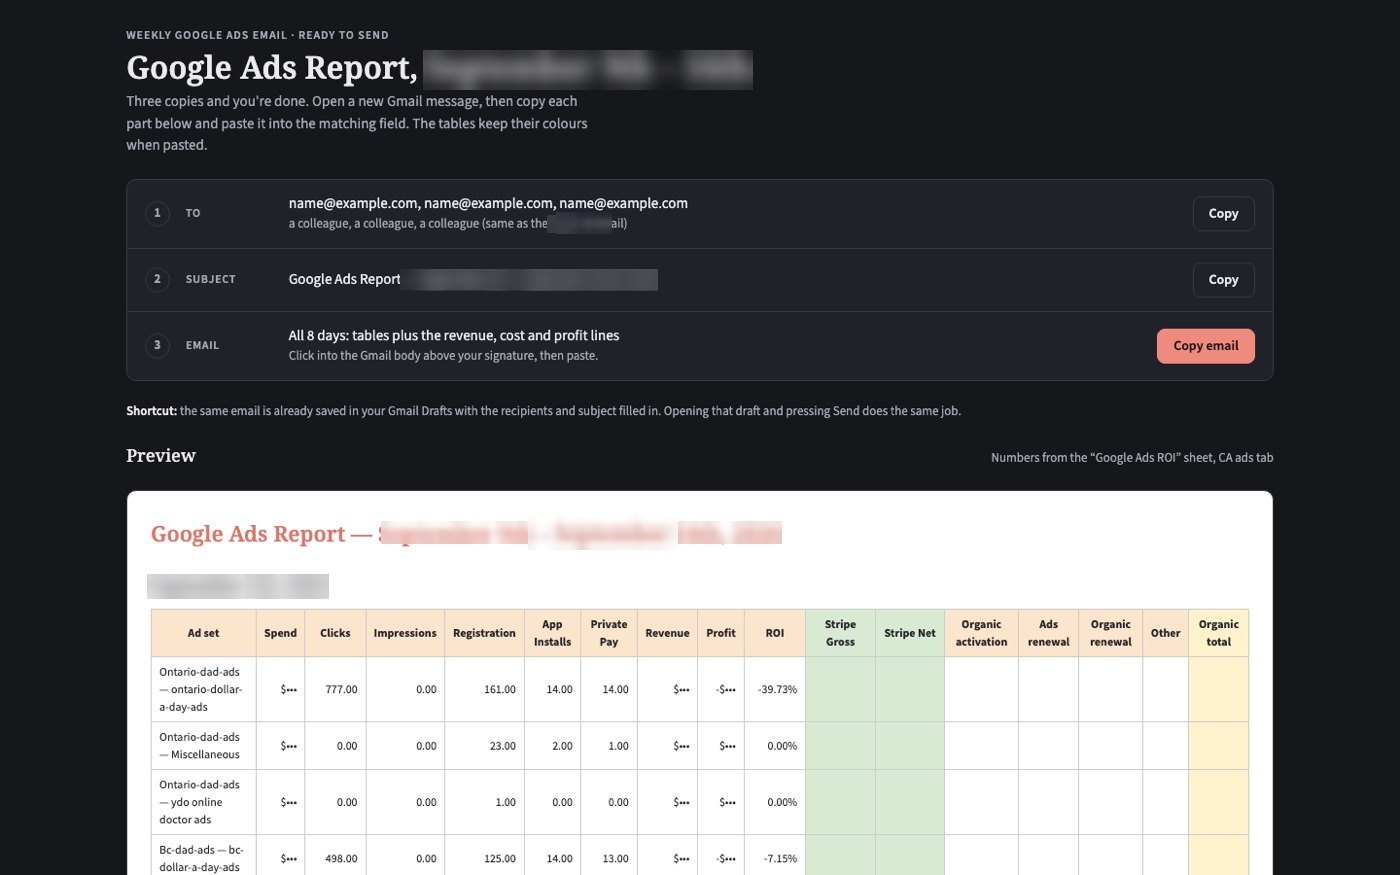Click the 'a colleague, a colleague' note
The image size is (1400, 875).
pyautogui.click(x=458, y=224)
